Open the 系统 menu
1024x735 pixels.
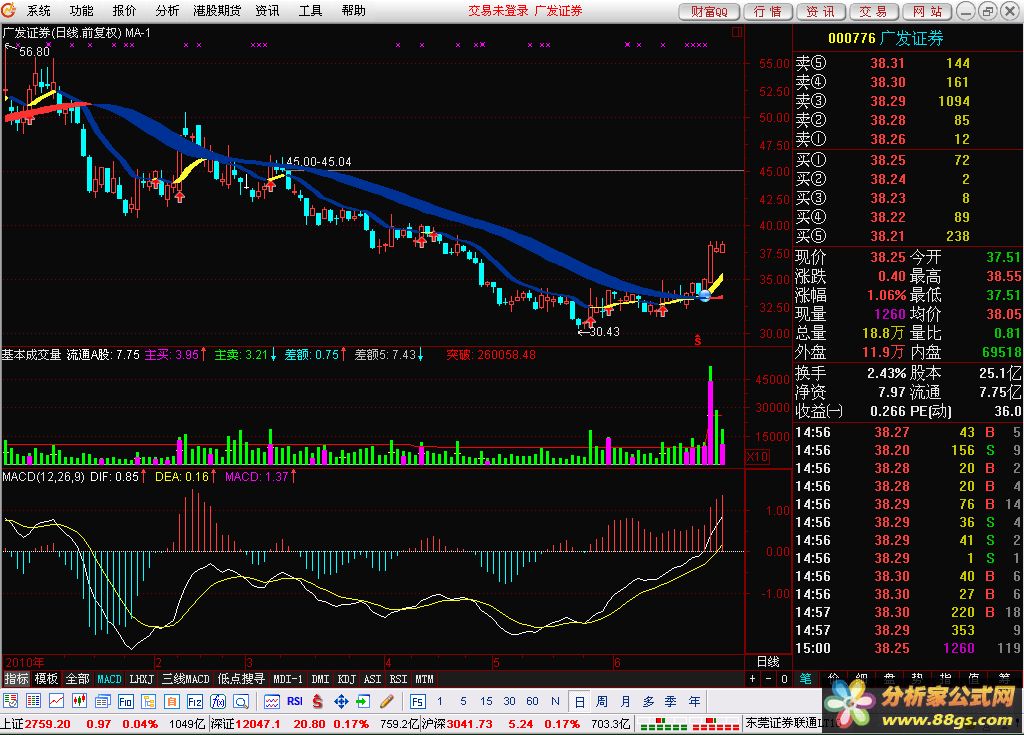pyautogui.click(x=38, y=10)
